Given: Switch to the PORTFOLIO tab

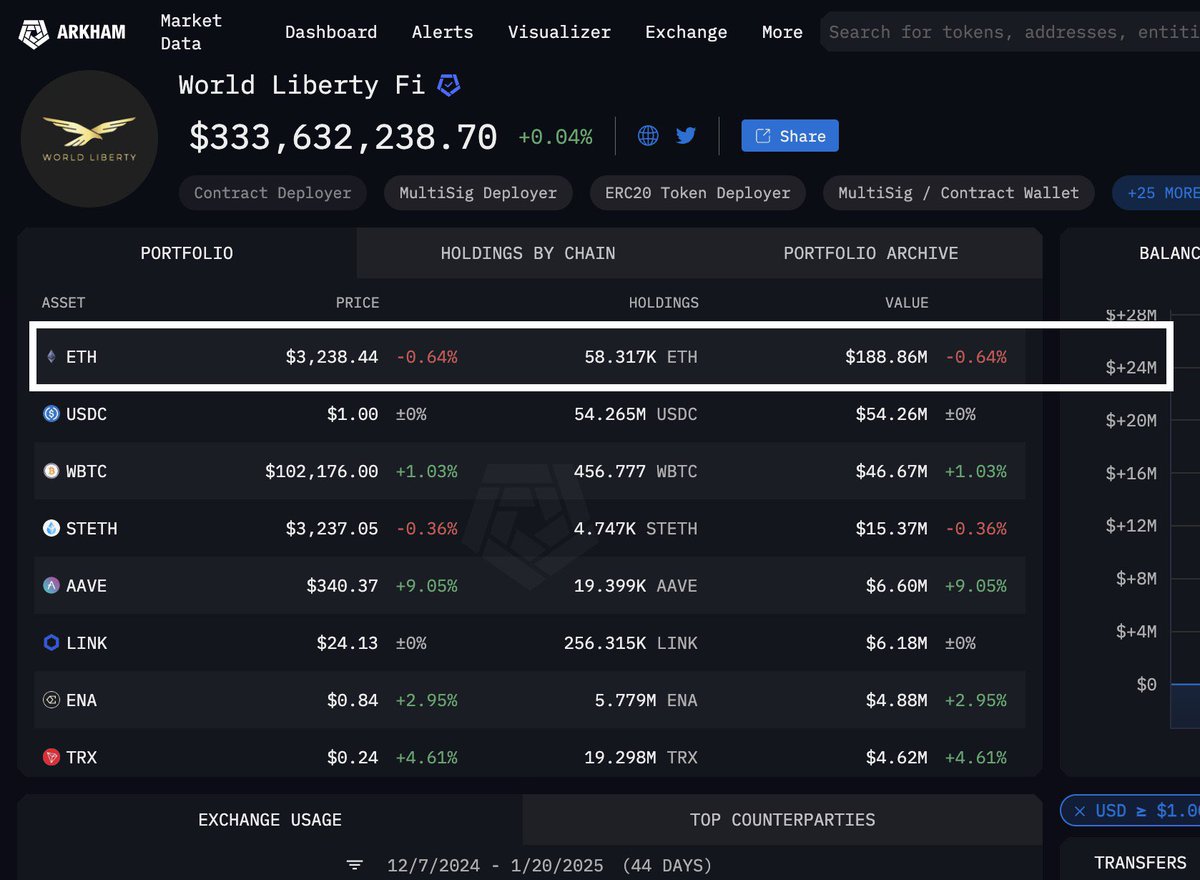Looking at the screenshot, I should click(187, 253).
